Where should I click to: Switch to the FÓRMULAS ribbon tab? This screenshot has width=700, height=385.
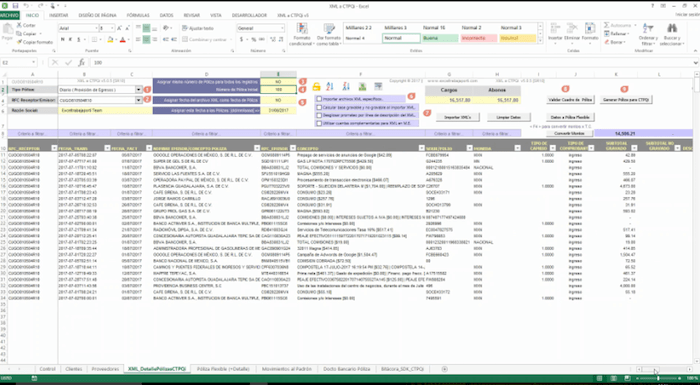tap(138, 15)
